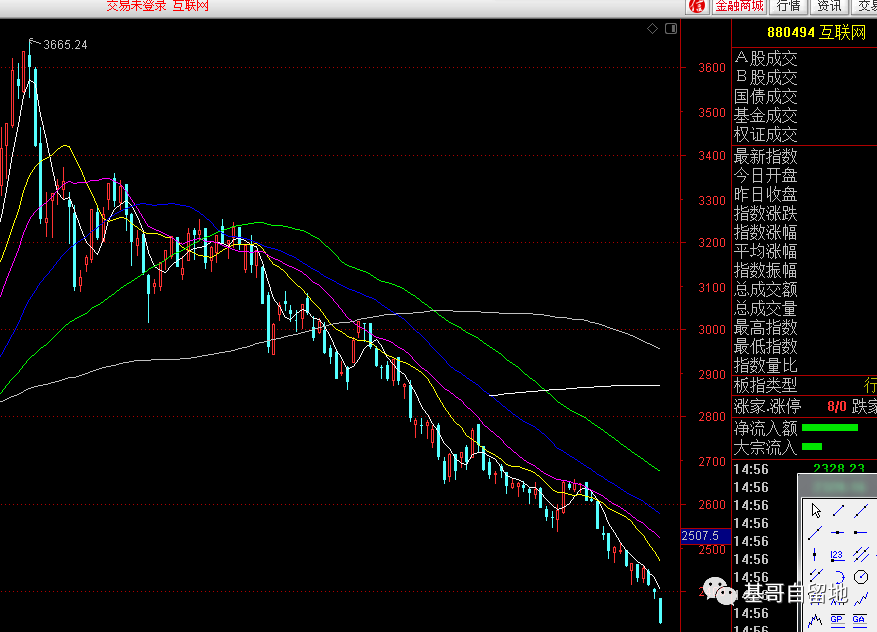Image resolution: width=877 pixels, height=632 pixels.
Task: Click the 最高指数 label
Action: coord(766,327)
